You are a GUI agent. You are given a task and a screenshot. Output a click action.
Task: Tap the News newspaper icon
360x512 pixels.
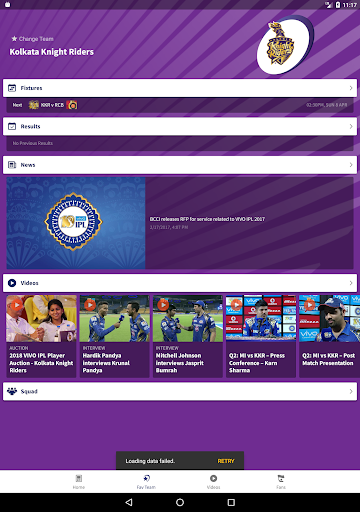tap(12, 165)
